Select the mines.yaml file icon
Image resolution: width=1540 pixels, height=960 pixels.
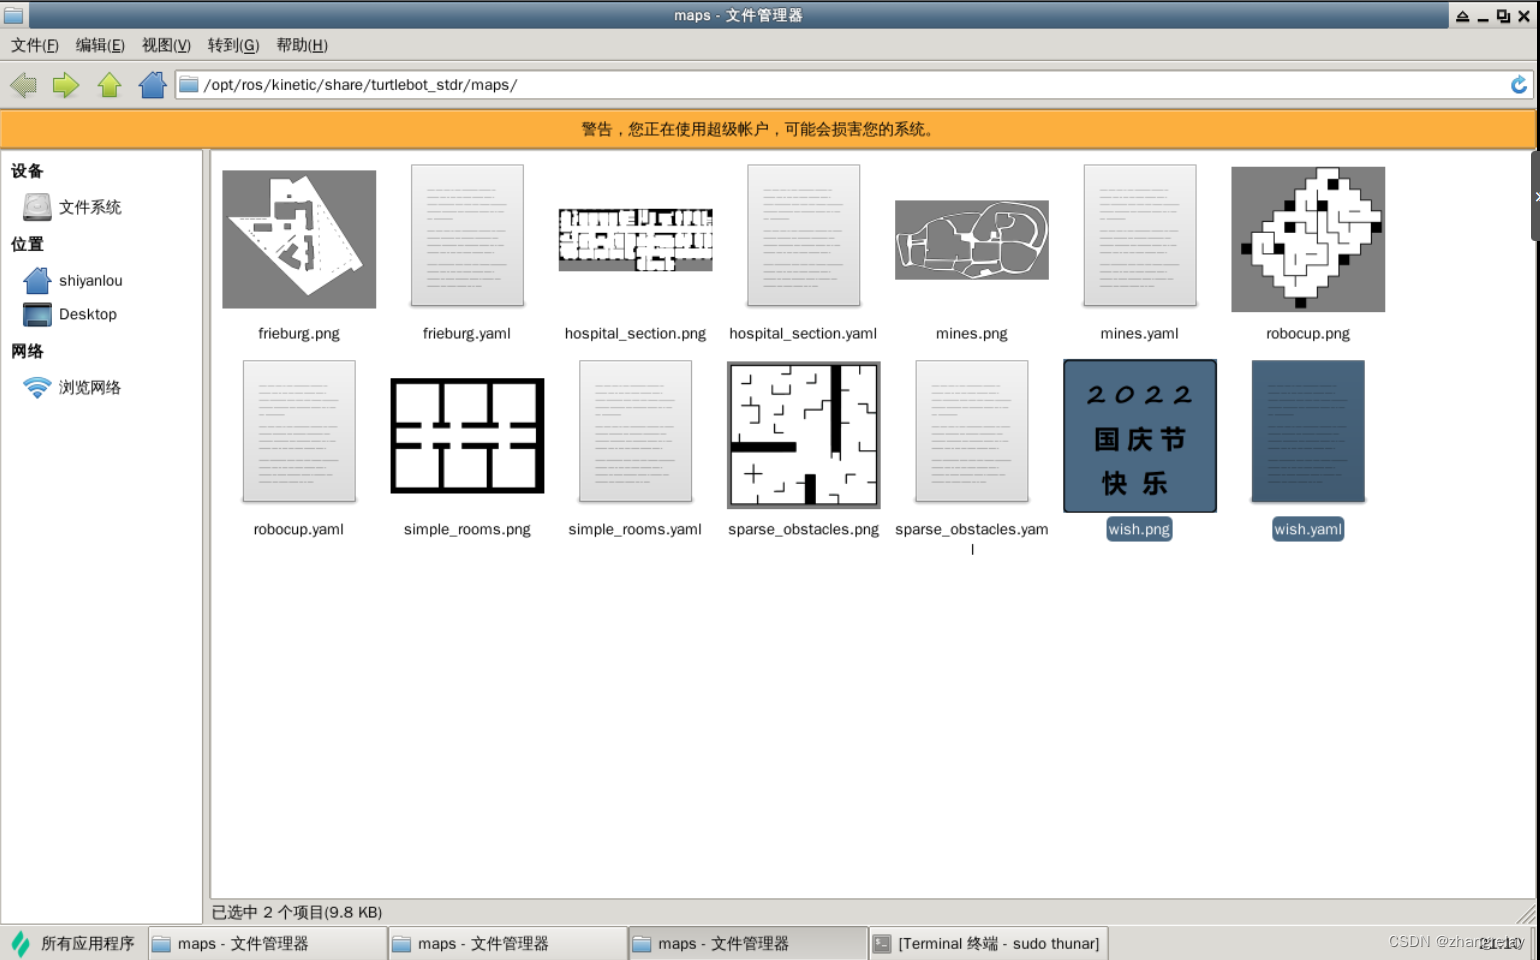point(1139,236)
